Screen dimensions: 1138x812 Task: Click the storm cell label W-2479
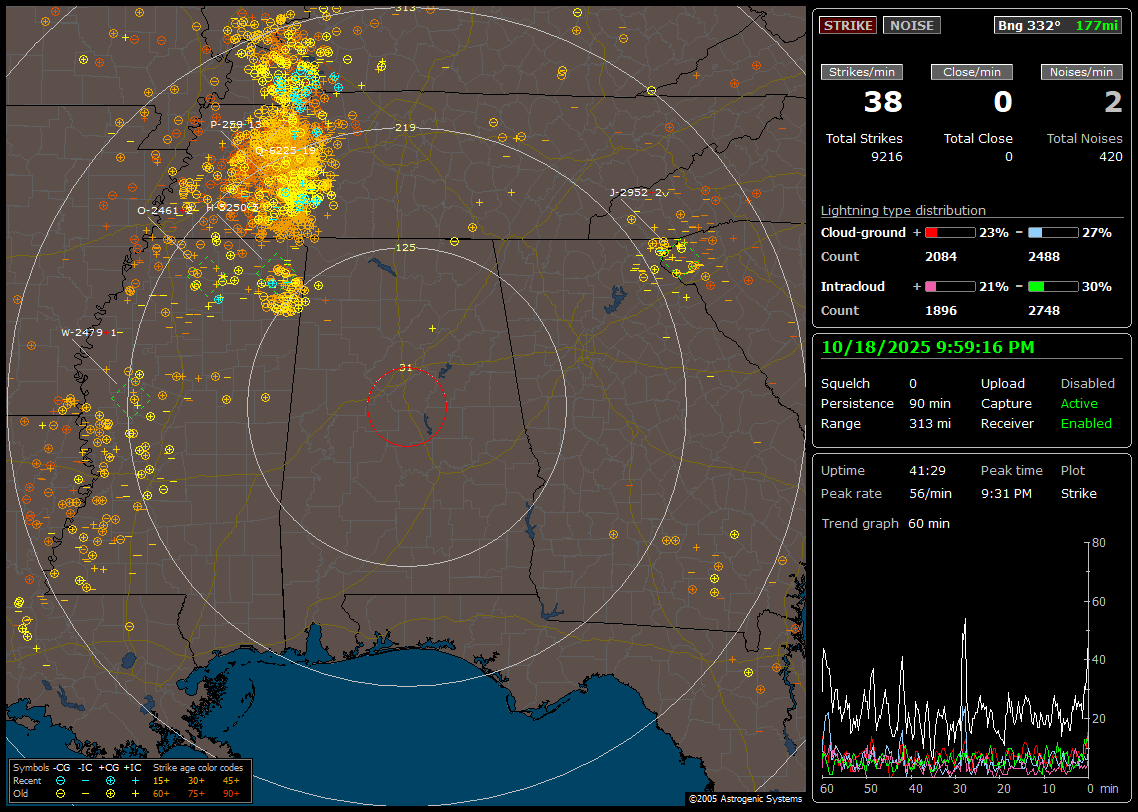(84, 332)
